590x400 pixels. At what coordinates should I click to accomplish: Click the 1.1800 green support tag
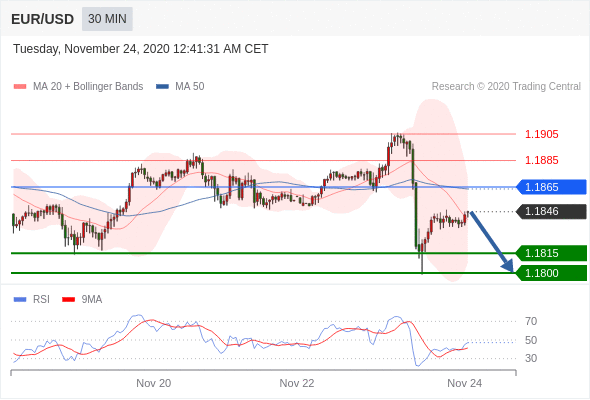551,273
